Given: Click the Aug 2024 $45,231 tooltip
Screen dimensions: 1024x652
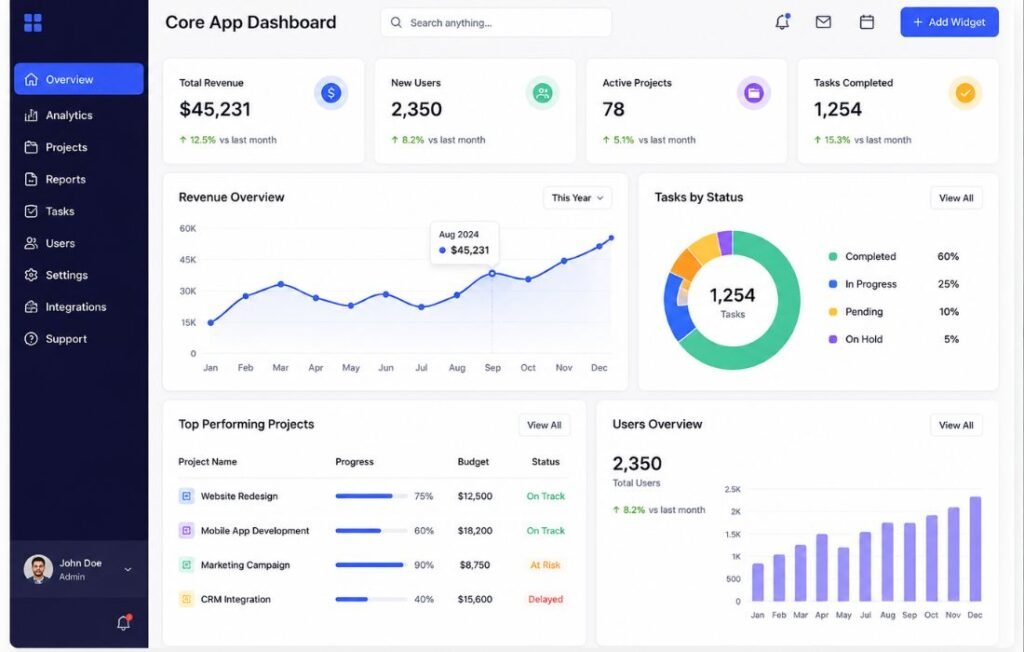Looking at the screenshot, I should click(x=464, y=243).
